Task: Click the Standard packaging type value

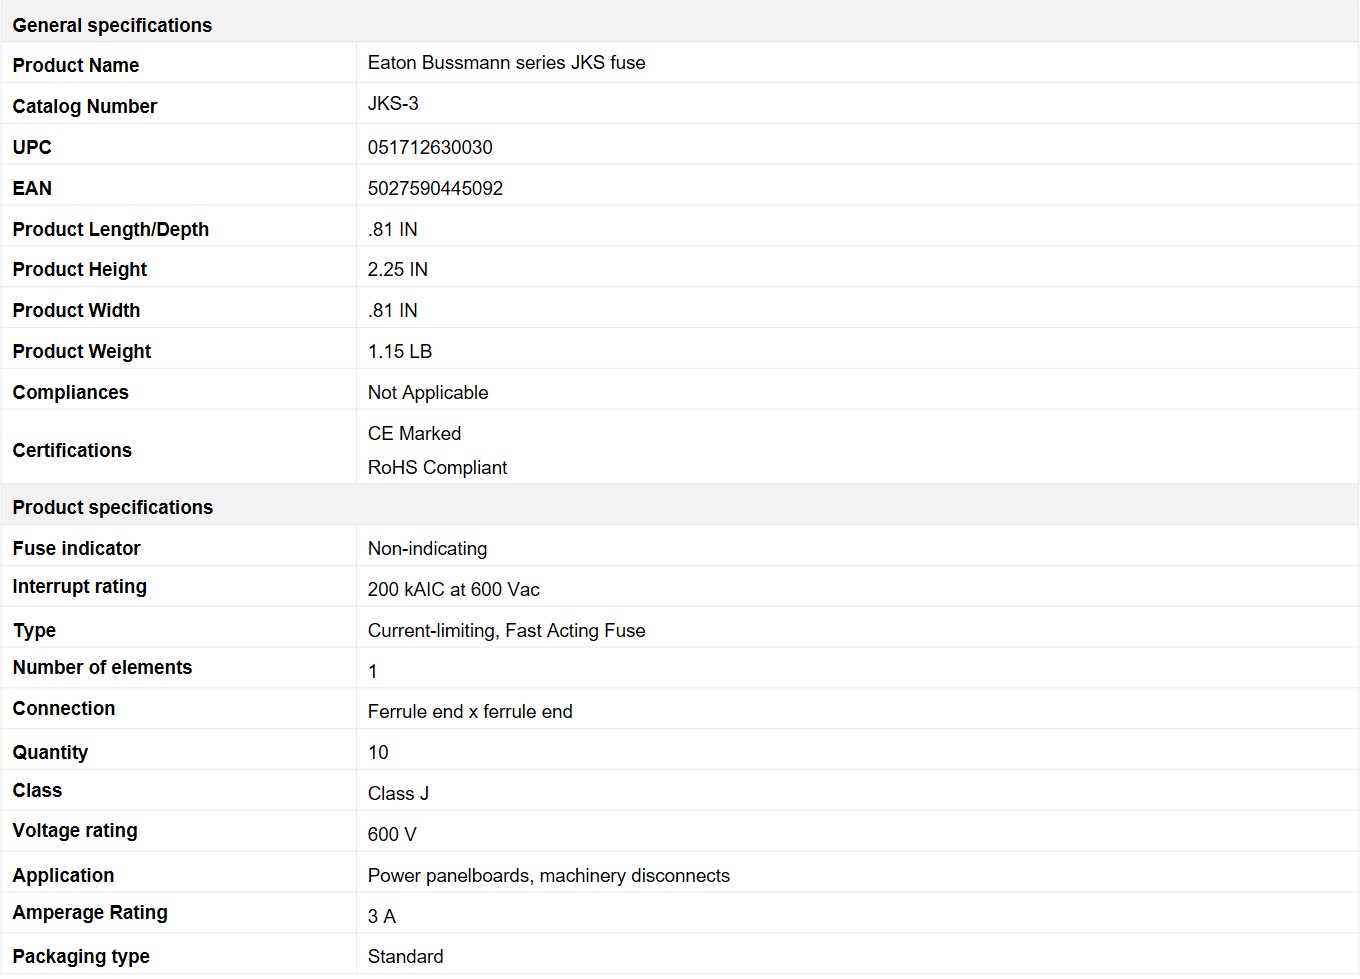Action: coord(405,956)
